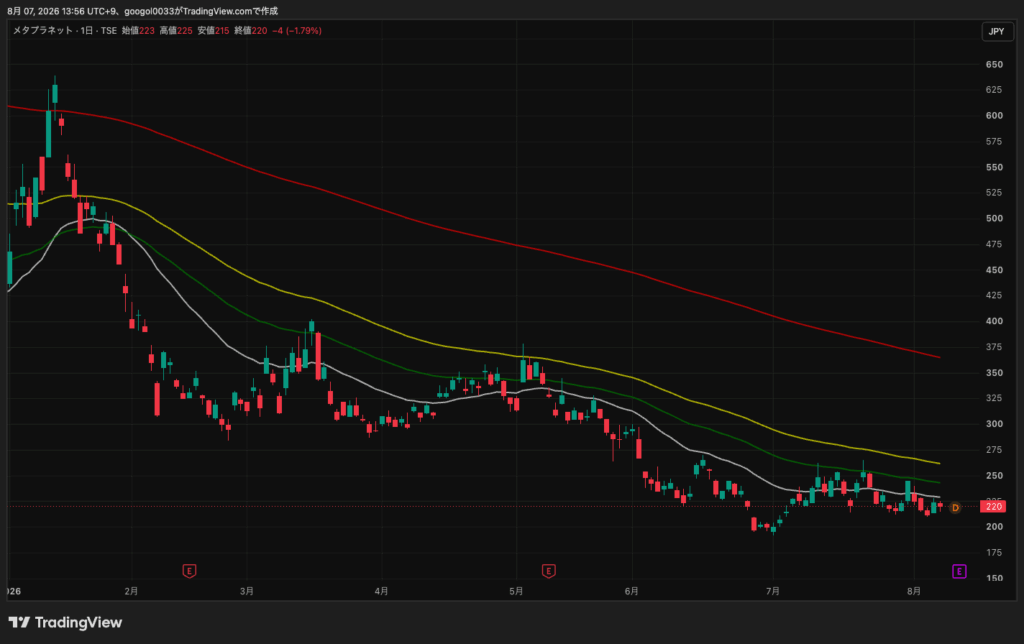
Task: Click the 150 price axis label
Action: 994,578
